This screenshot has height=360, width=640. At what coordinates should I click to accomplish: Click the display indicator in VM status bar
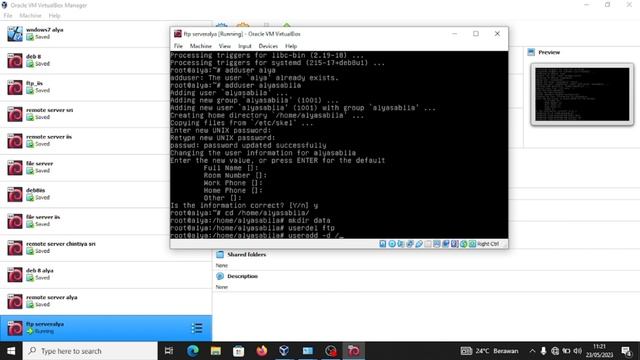[x=437, y=244]
